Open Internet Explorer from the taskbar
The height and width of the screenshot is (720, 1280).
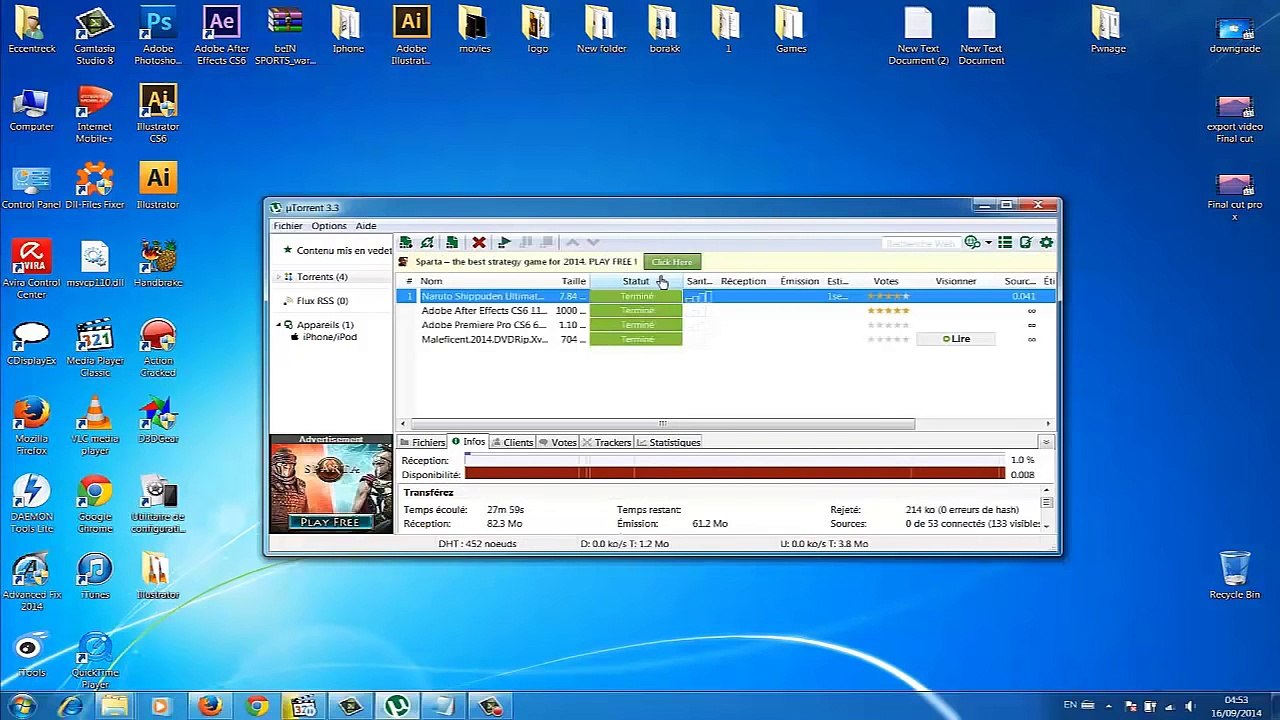coord(69,706)
